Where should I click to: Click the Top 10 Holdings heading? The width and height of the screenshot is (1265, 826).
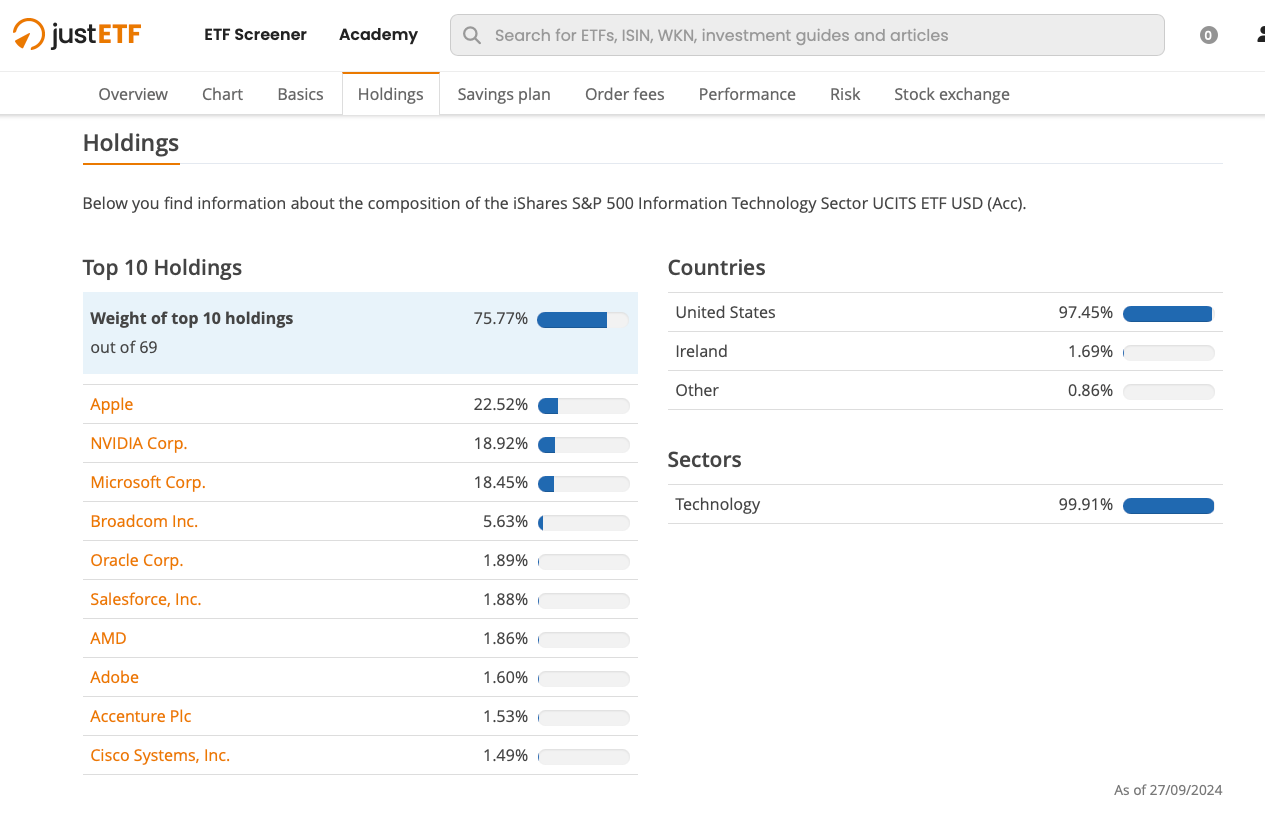tap(162, 267)
